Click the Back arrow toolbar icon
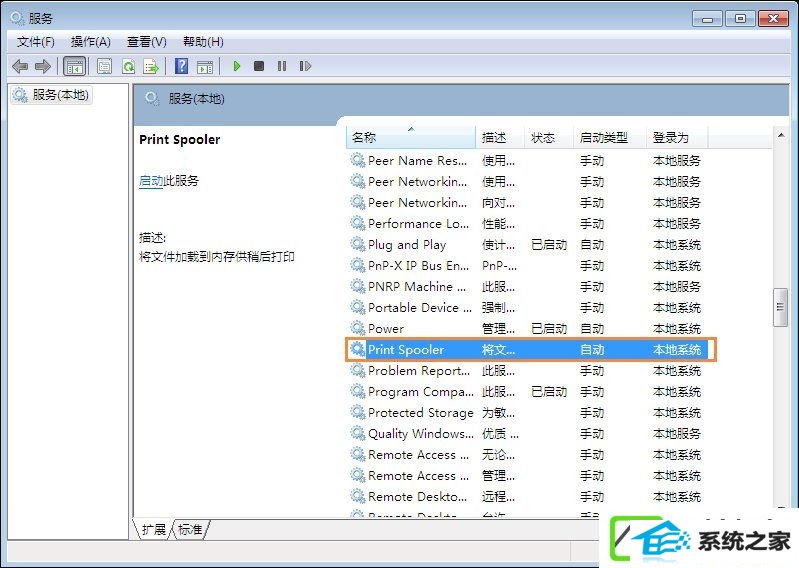Viewport: 799px width, 568px height. [20, 66]
